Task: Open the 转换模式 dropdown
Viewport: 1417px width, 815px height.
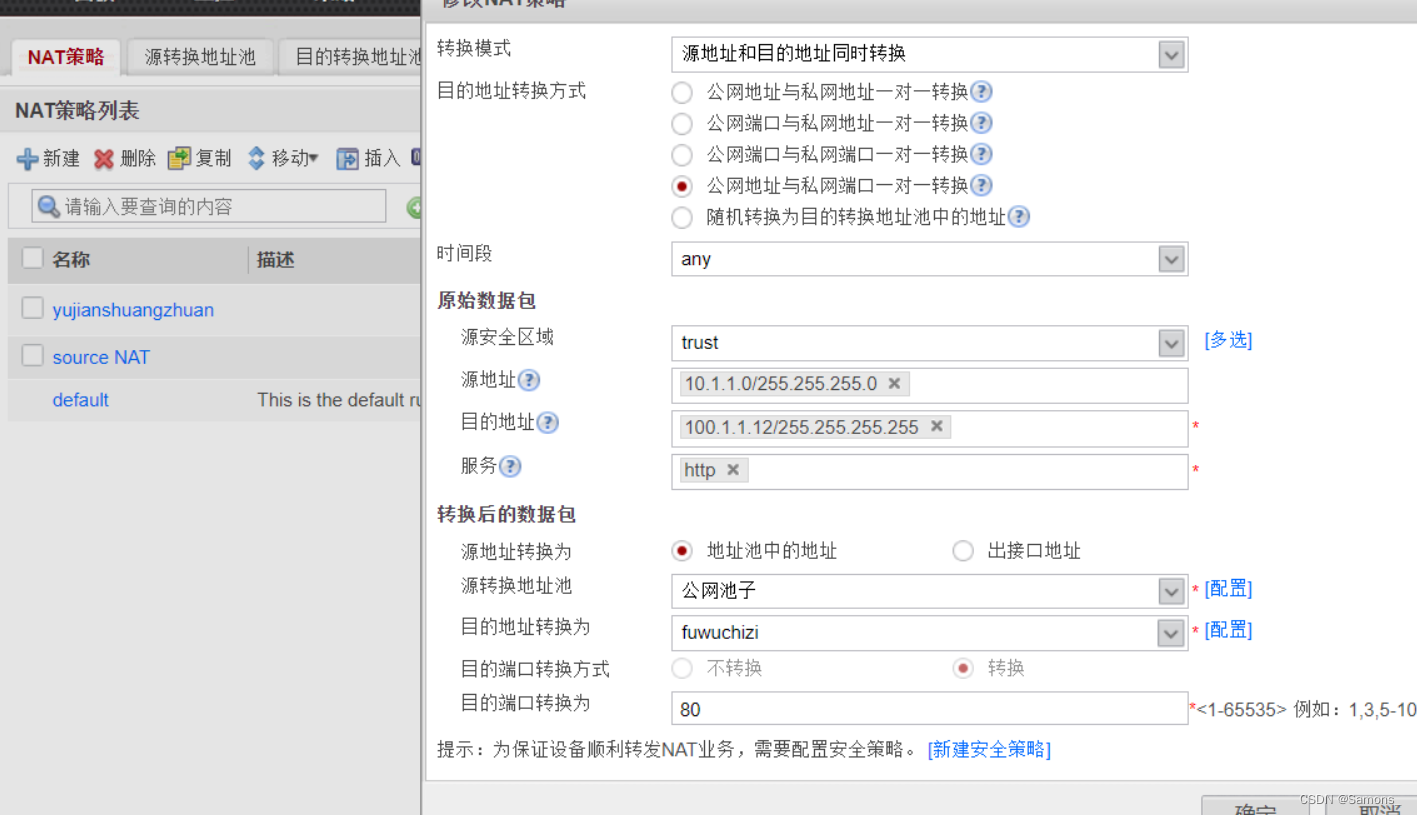Action: [1172, 54]
